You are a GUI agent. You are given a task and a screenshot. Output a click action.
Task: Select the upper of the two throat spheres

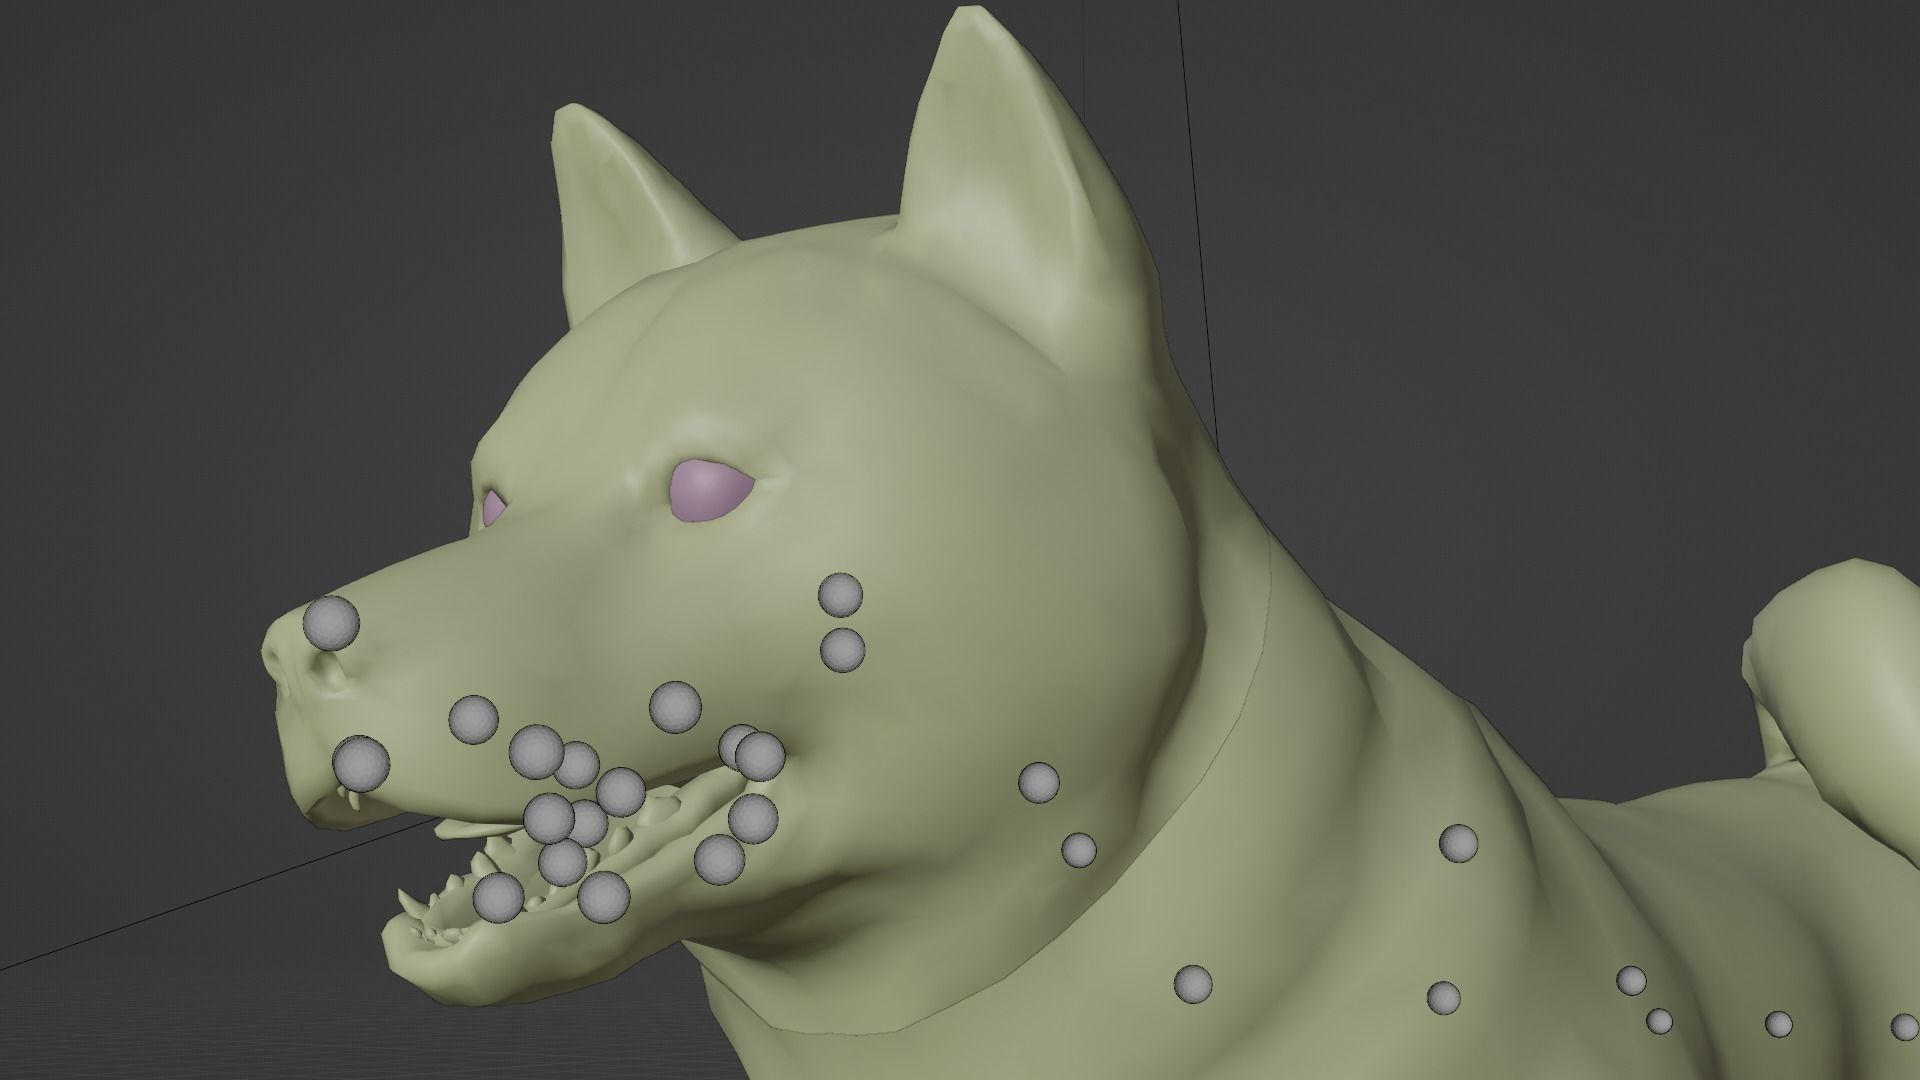point(1039,782)
